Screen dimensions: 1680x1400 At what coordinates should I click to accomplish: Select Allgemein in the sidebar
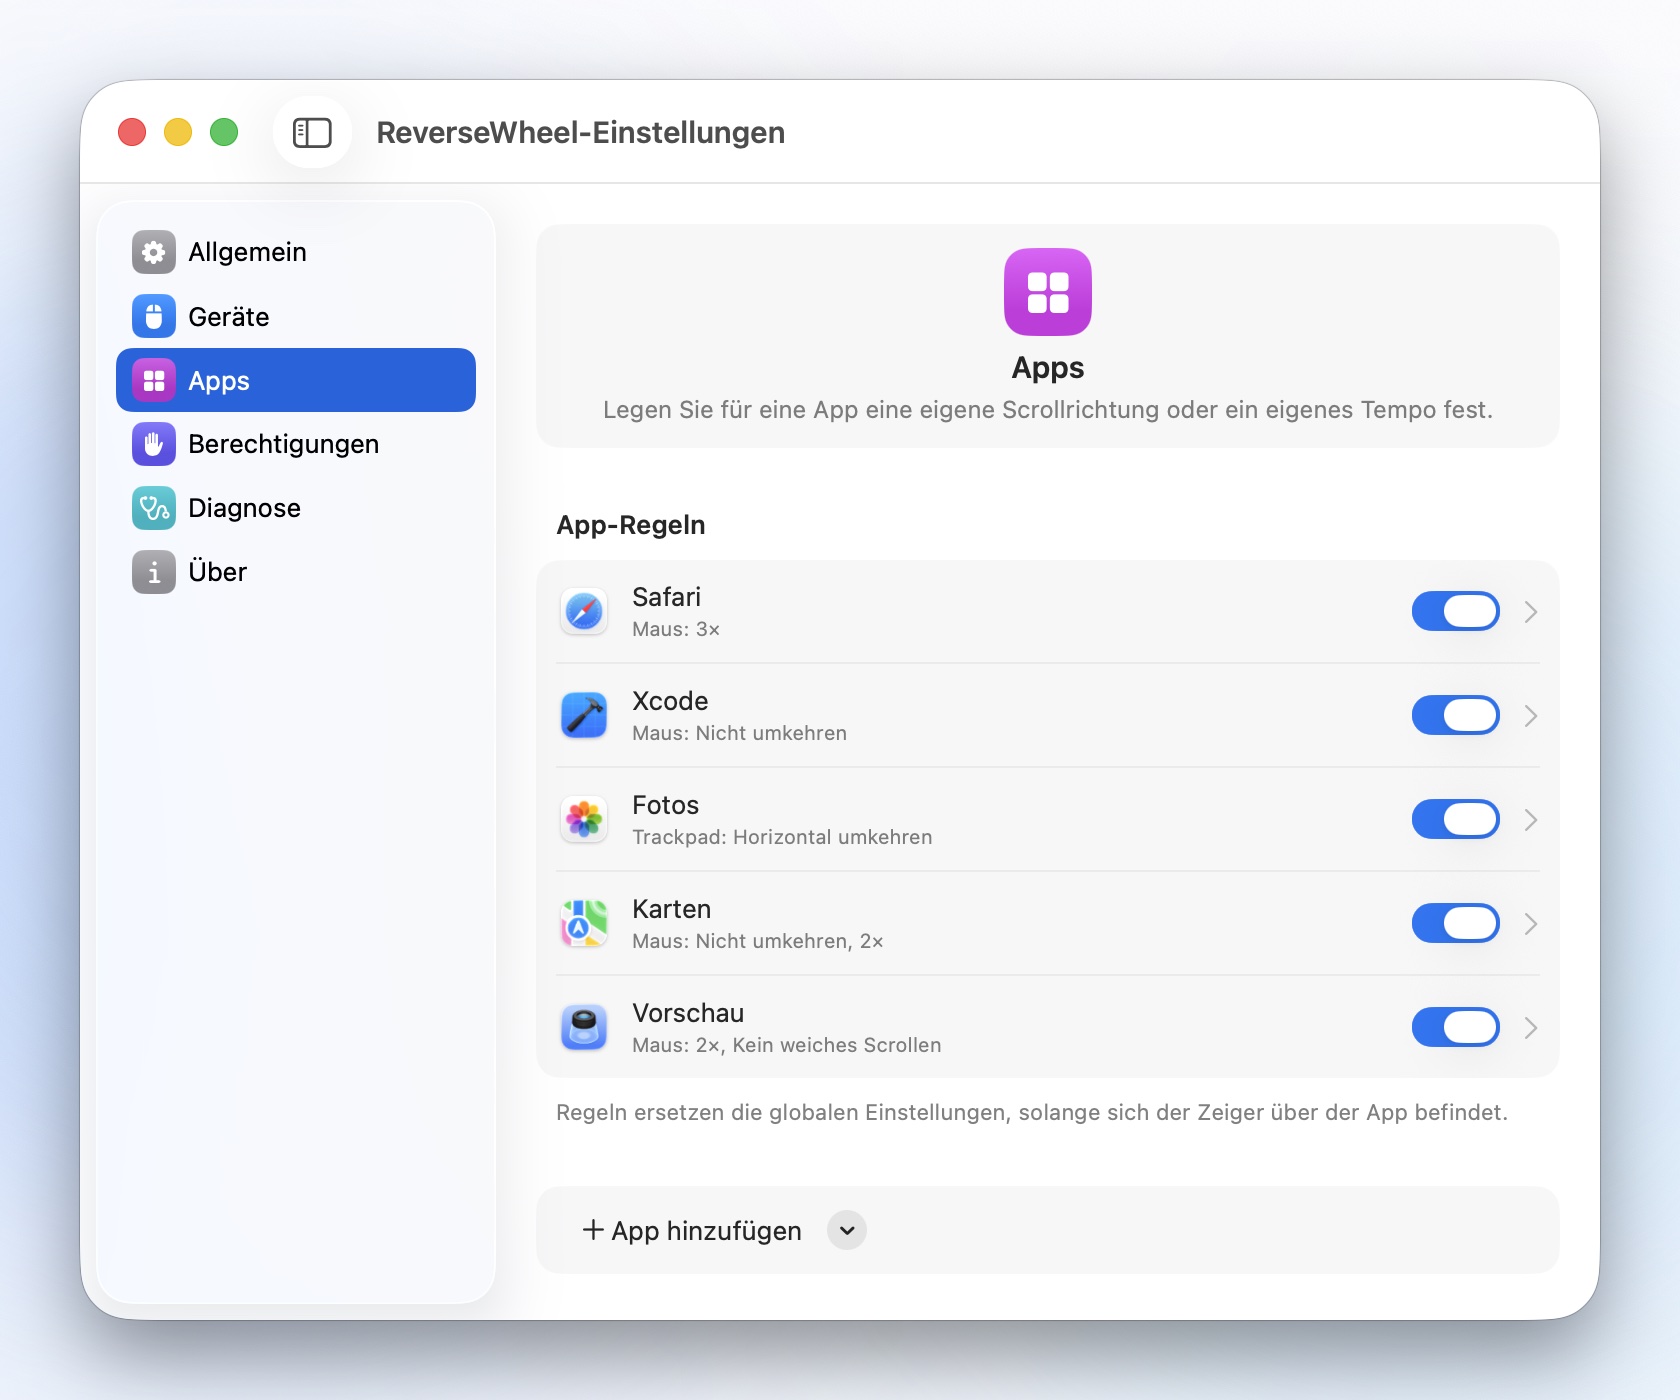296,252
